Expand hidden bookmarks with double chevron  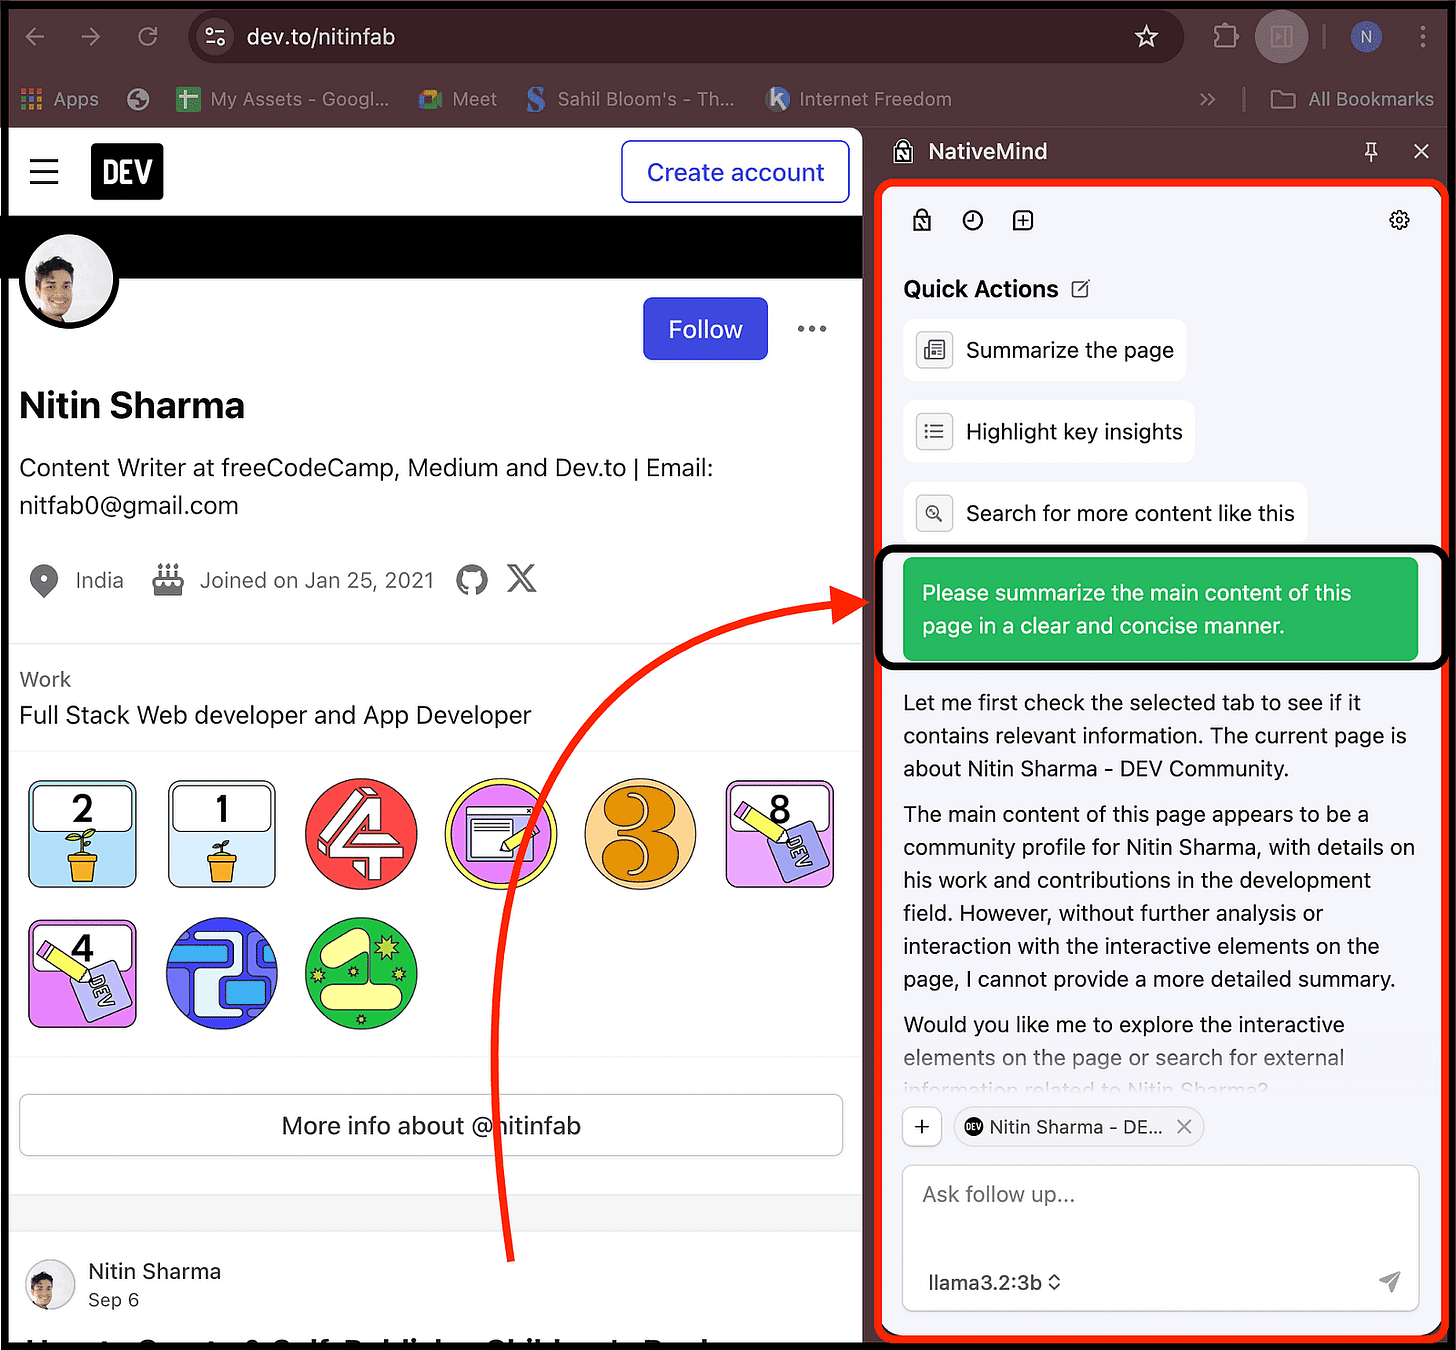(1207, 99)
